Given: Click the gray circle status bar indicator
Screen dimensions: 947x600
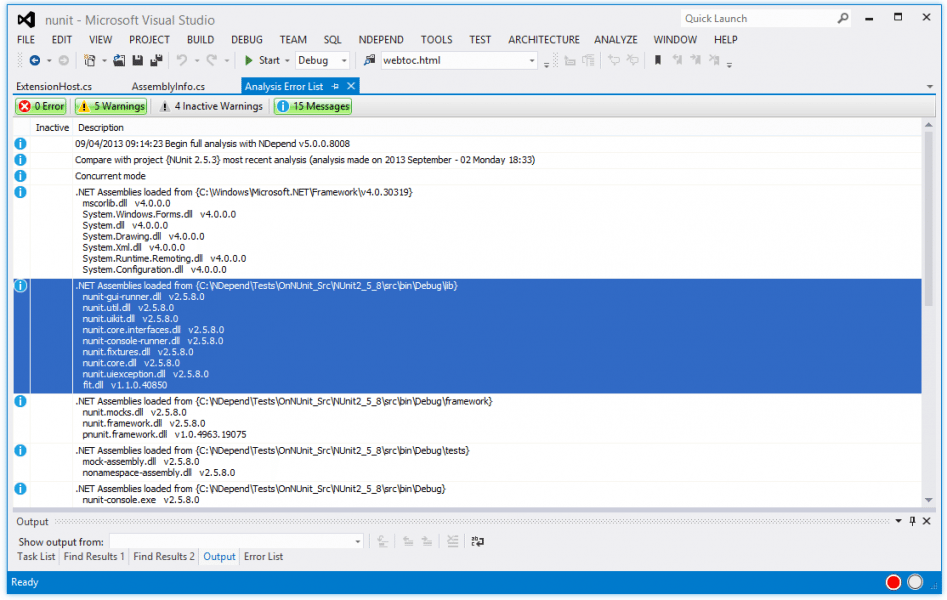Looking at the screenshot, I should coord(916,582).
